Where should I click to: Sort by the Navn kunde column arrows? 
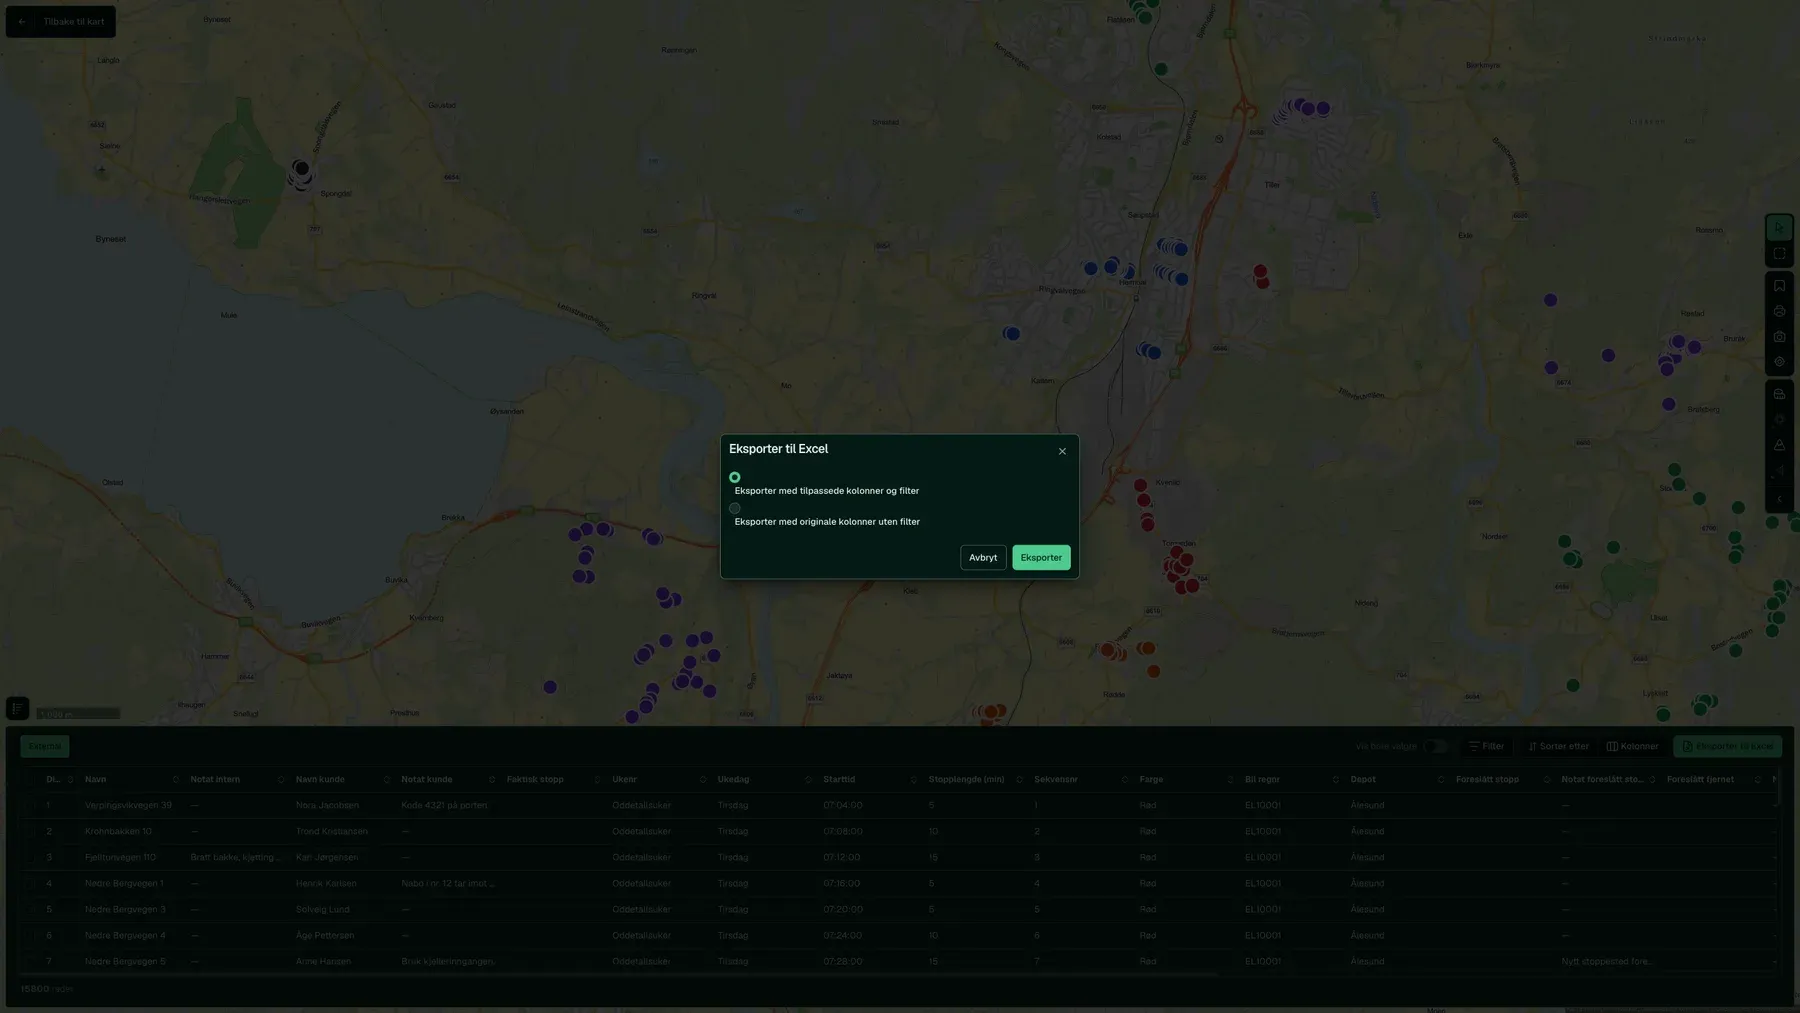pyautogui.click(x=386, y=780)
